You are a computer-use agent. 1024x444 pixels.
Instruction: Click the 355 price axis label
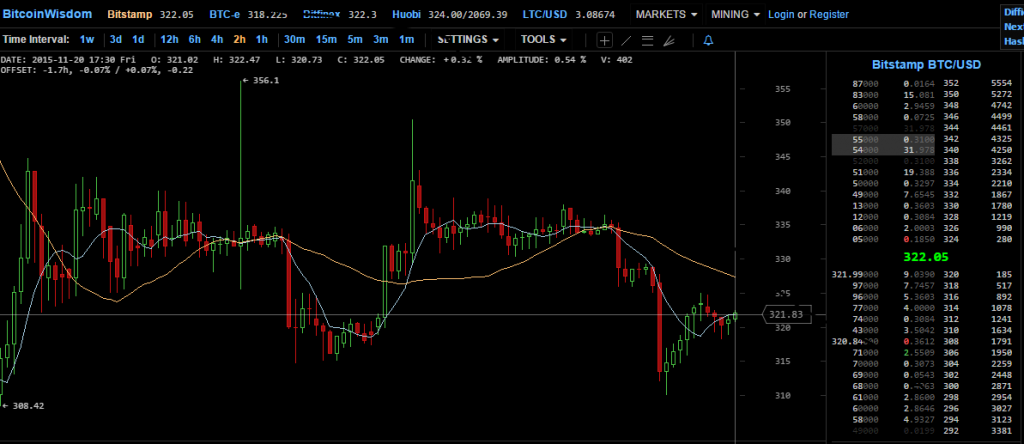(x=781, y=89)
